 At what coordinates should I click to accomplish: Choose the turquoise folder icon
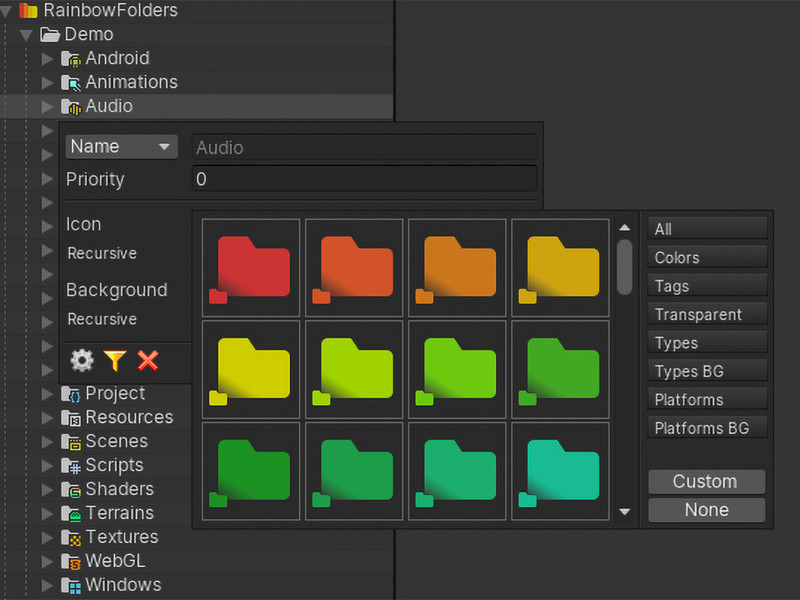click(x=560, y=471)
